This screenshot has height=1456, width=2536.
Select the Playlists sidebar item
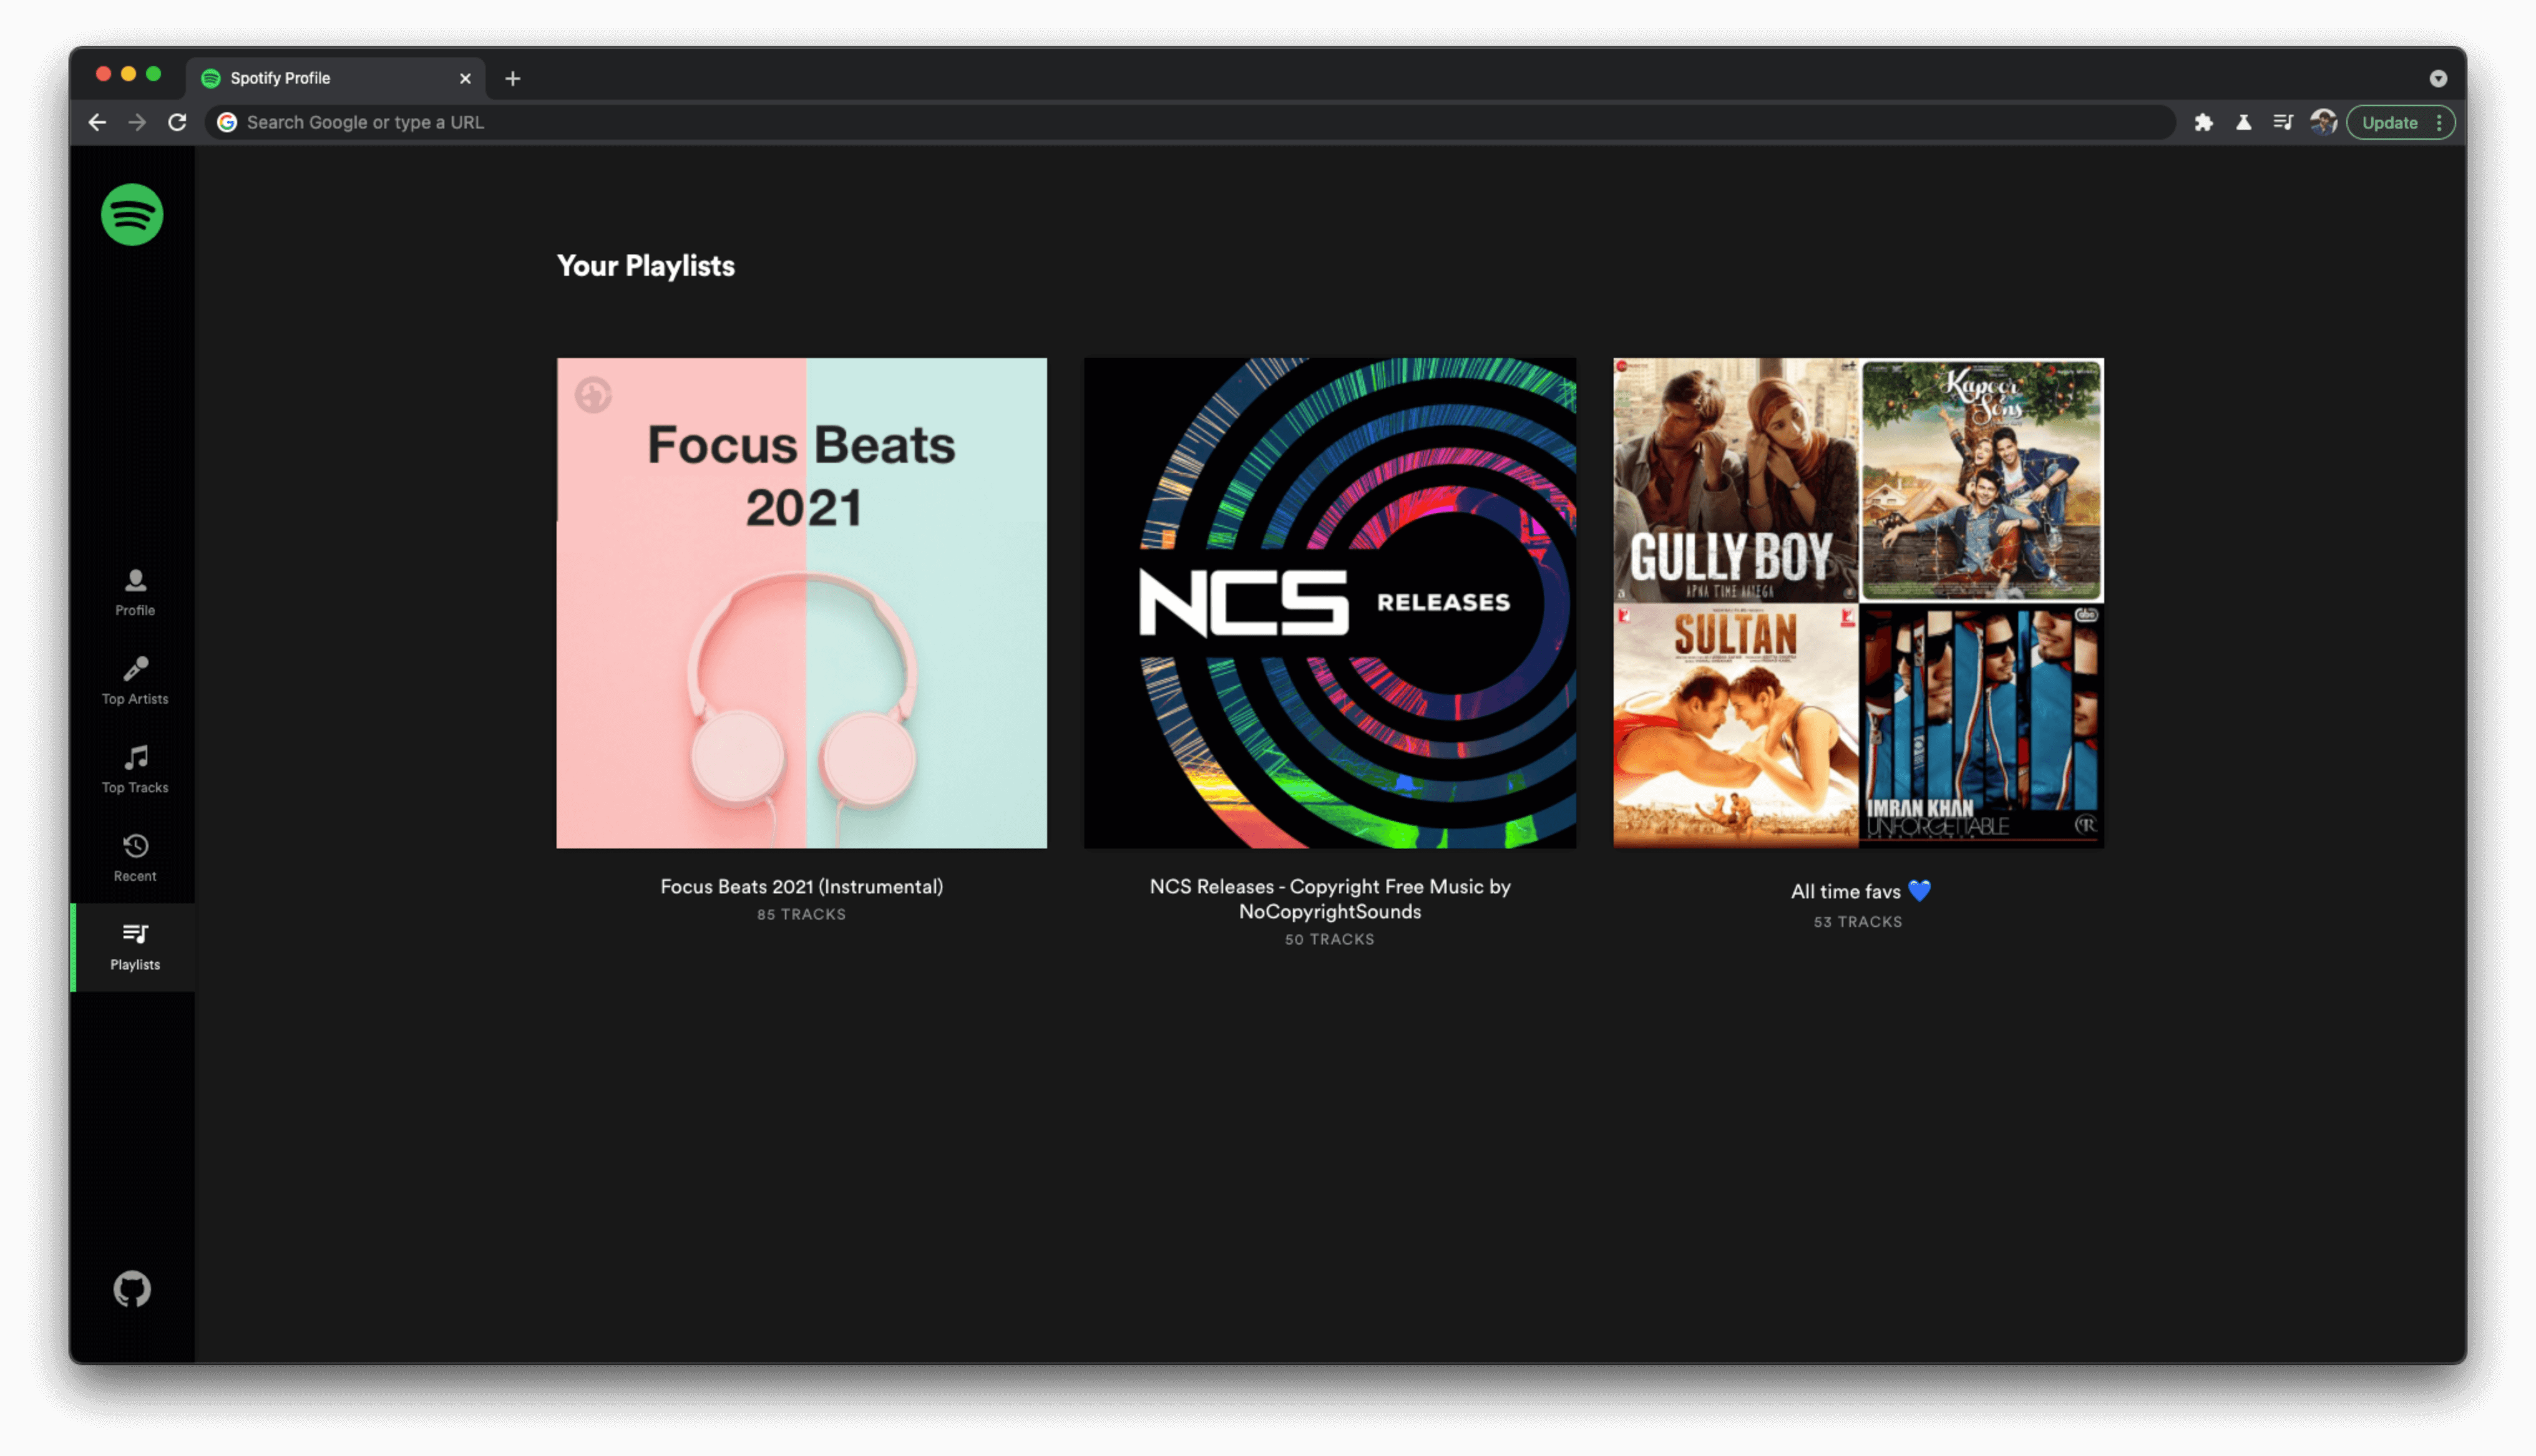pyautogui.click(x=135, y=946)
